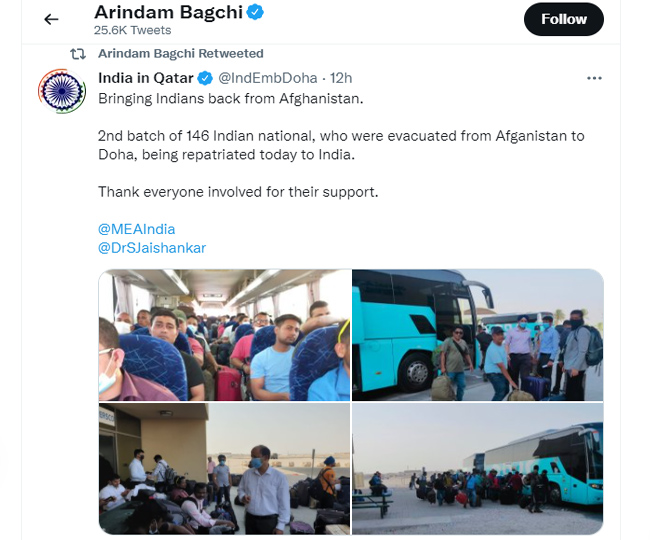Open the @IndEmbDoha handle
Screen dimensions: 650x540
point(268,78)
